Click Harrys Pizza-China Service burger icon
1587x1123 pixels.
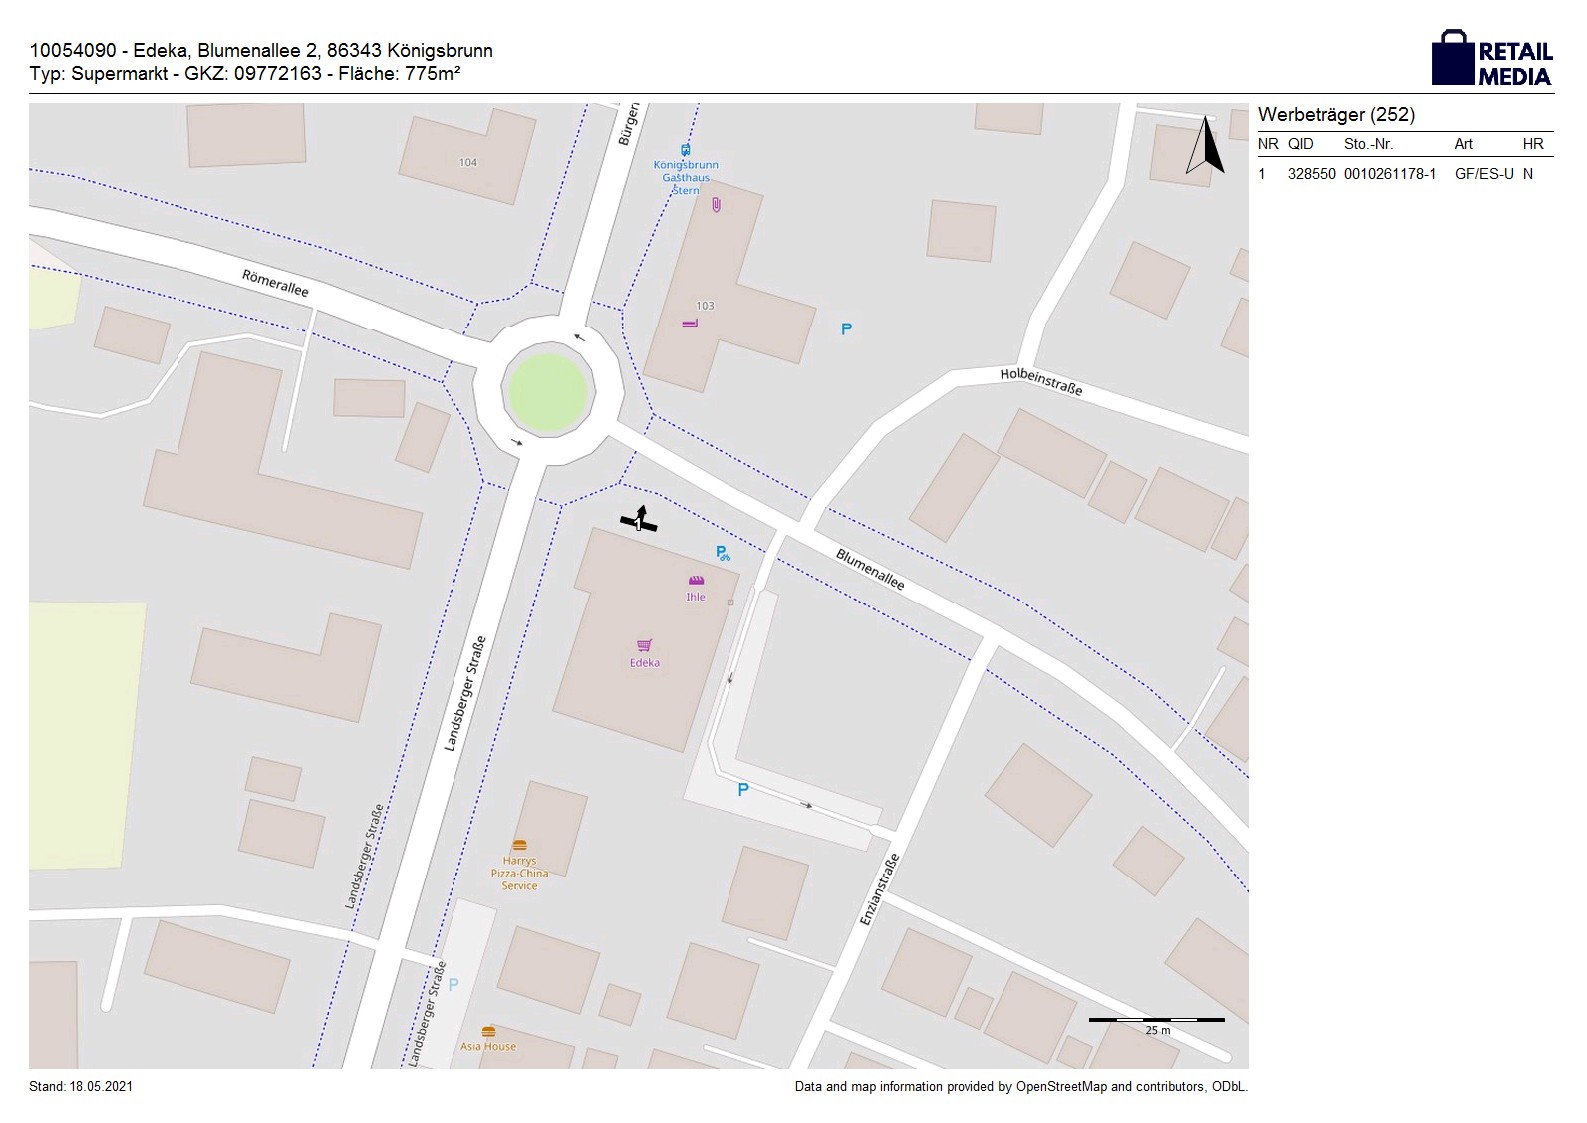519,846
